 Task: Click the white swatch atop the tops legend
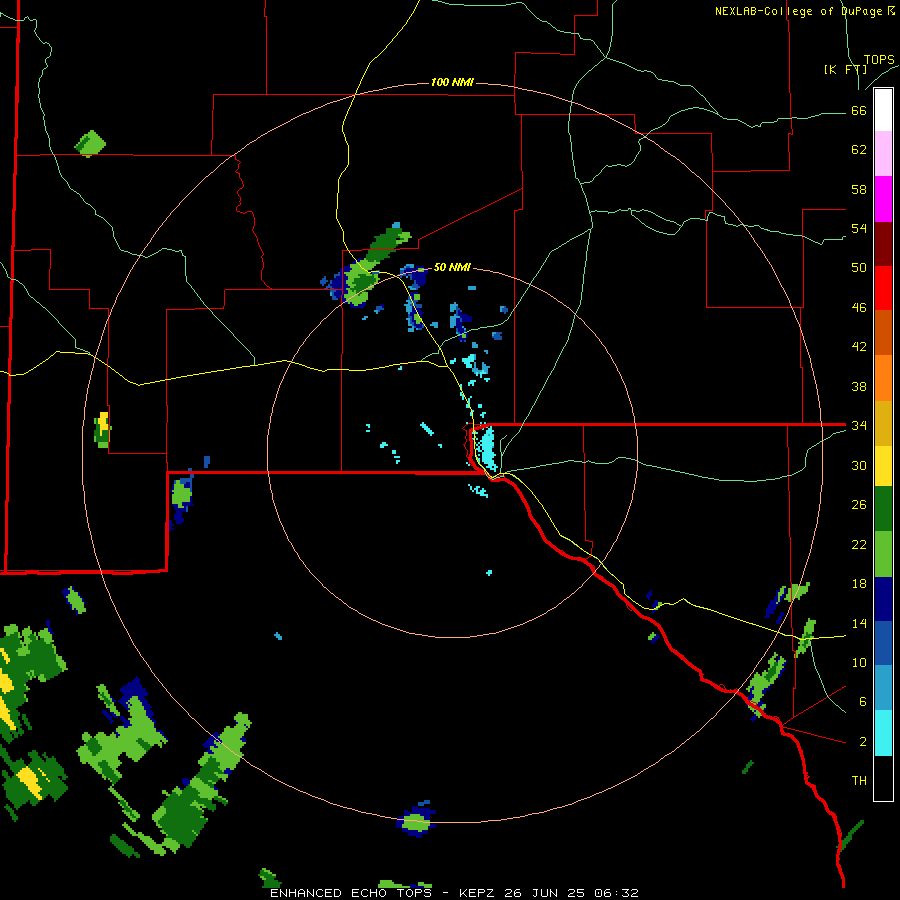(883, 110)
